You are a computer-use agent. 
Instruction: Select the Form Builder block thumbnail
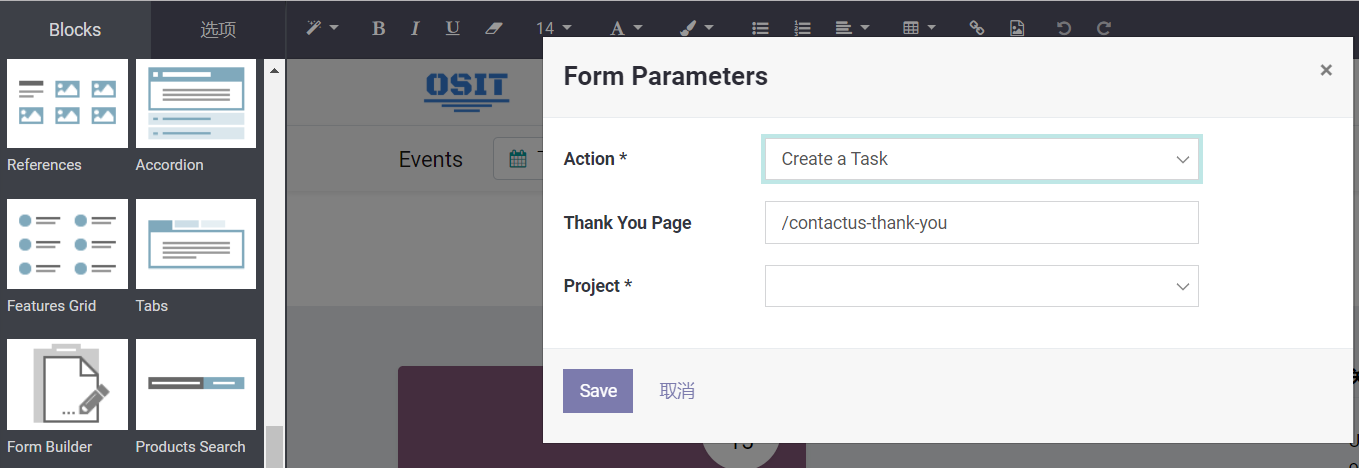[68, 385]
